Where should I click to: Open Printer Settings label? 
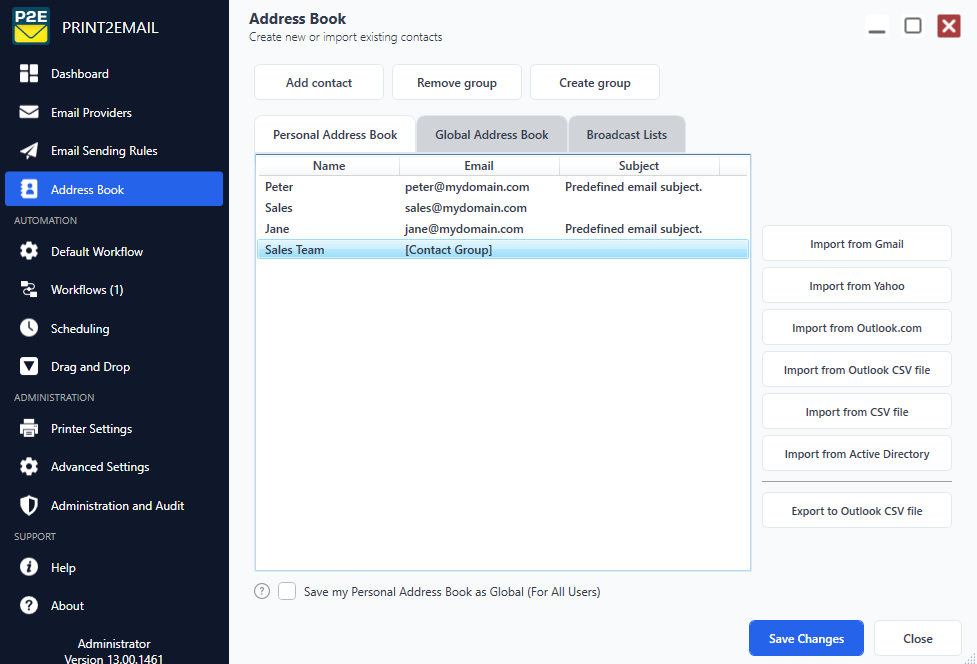(92, 429)
